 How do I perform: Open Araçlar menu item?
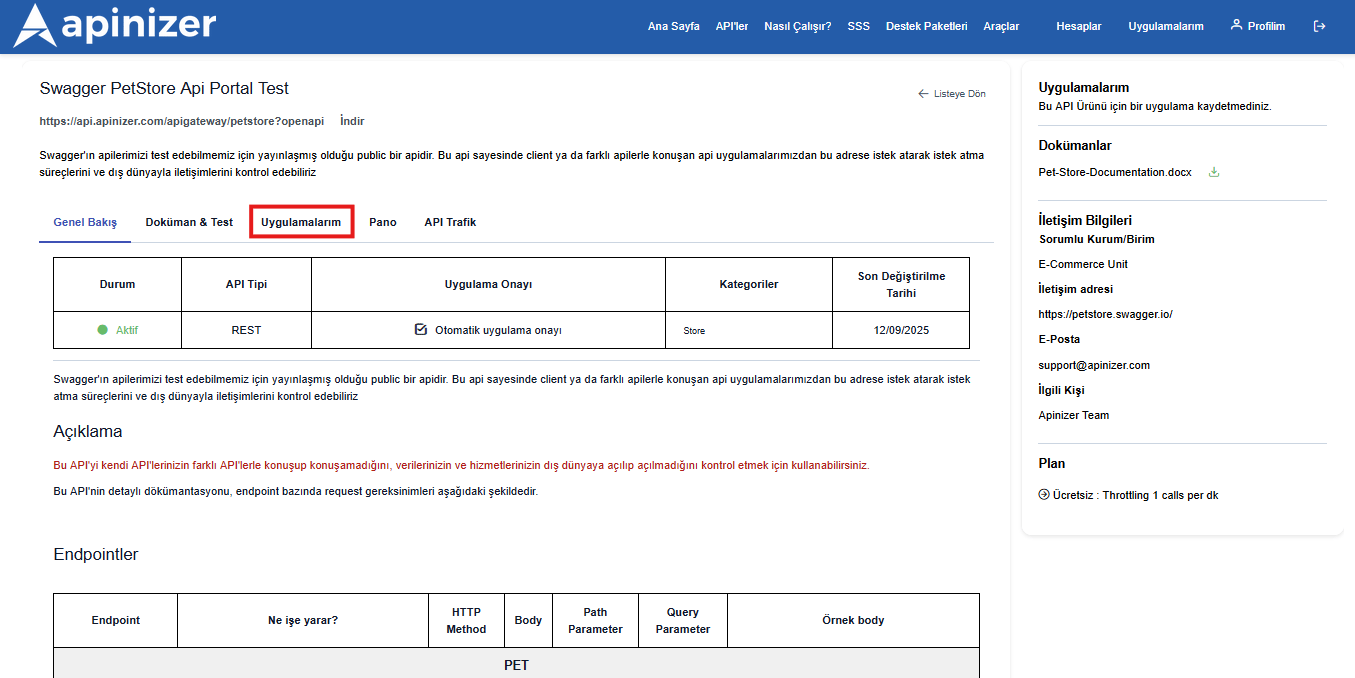(1001, 27)
